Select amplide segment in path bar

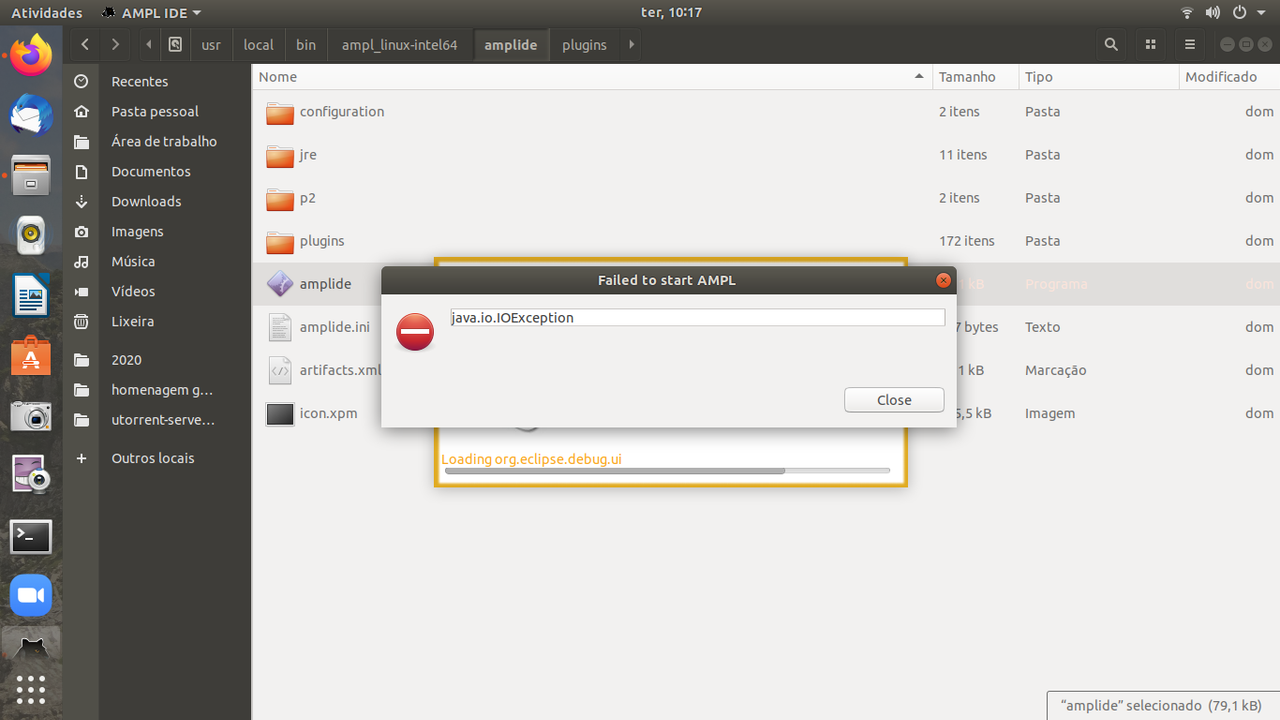(510, 45)
